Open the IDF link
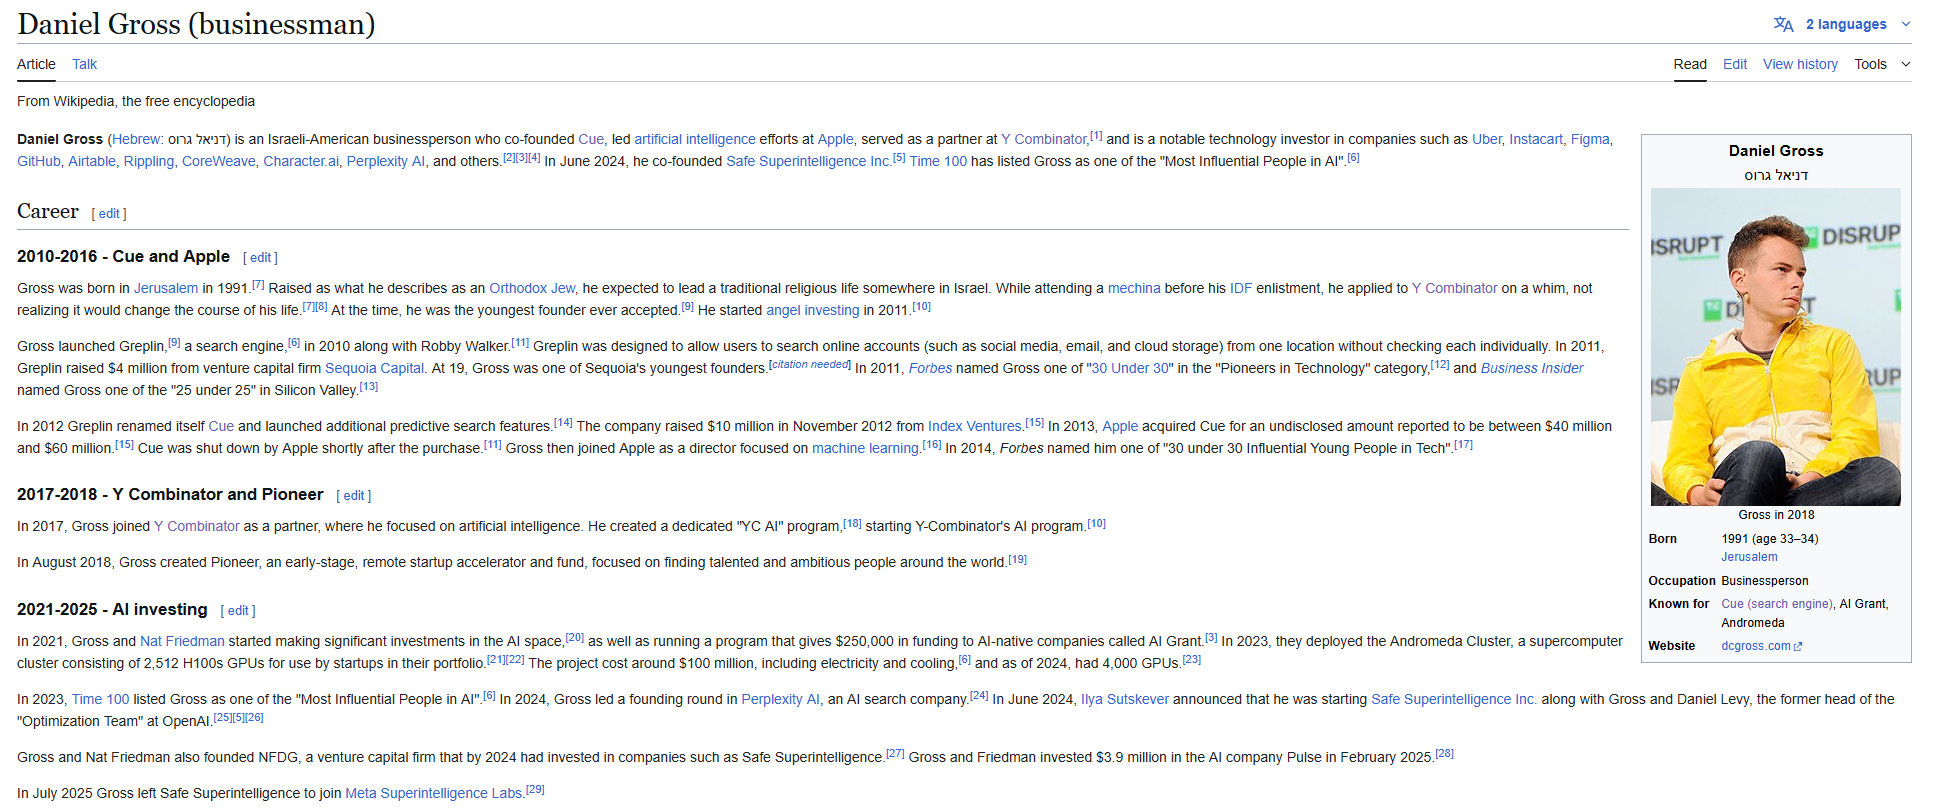Image resolution: width=1939 pixels, height=808 pixels. pos(1241,288)
